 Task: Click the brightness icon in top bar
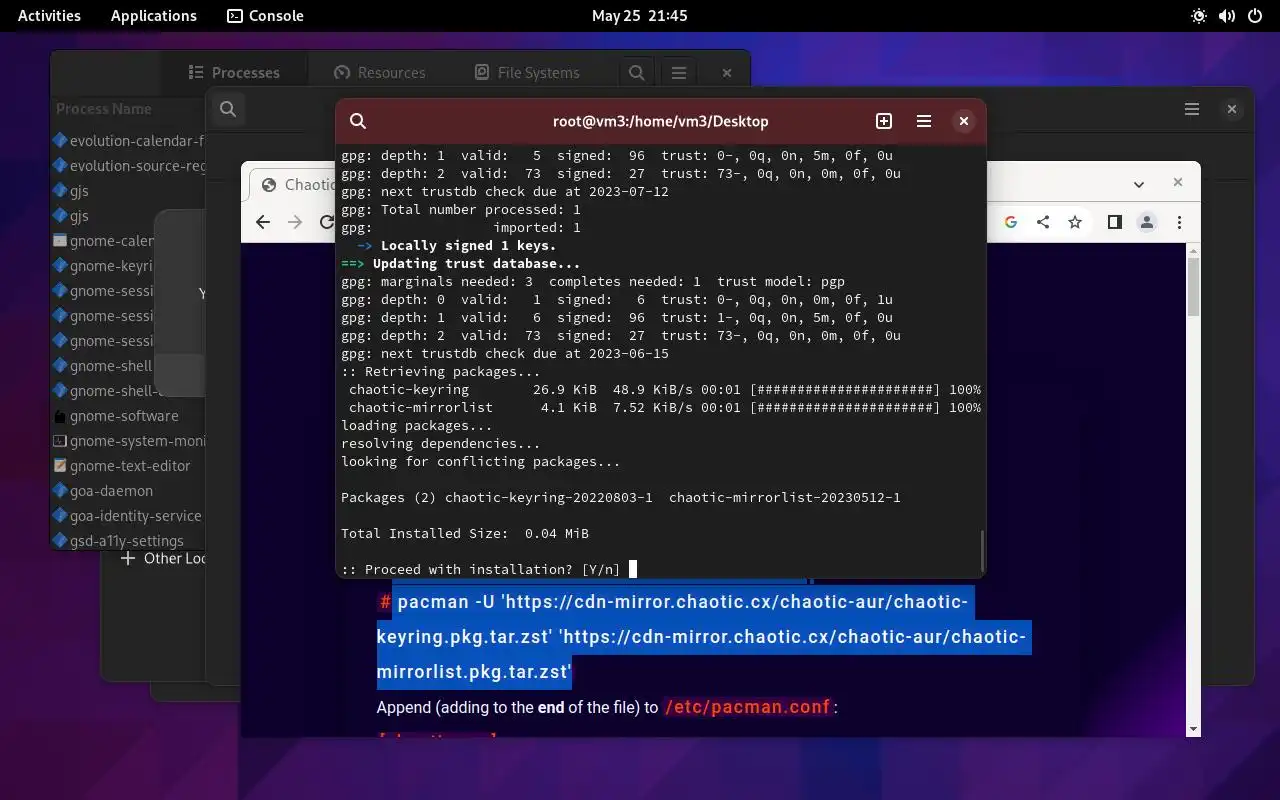point(1199,16)
